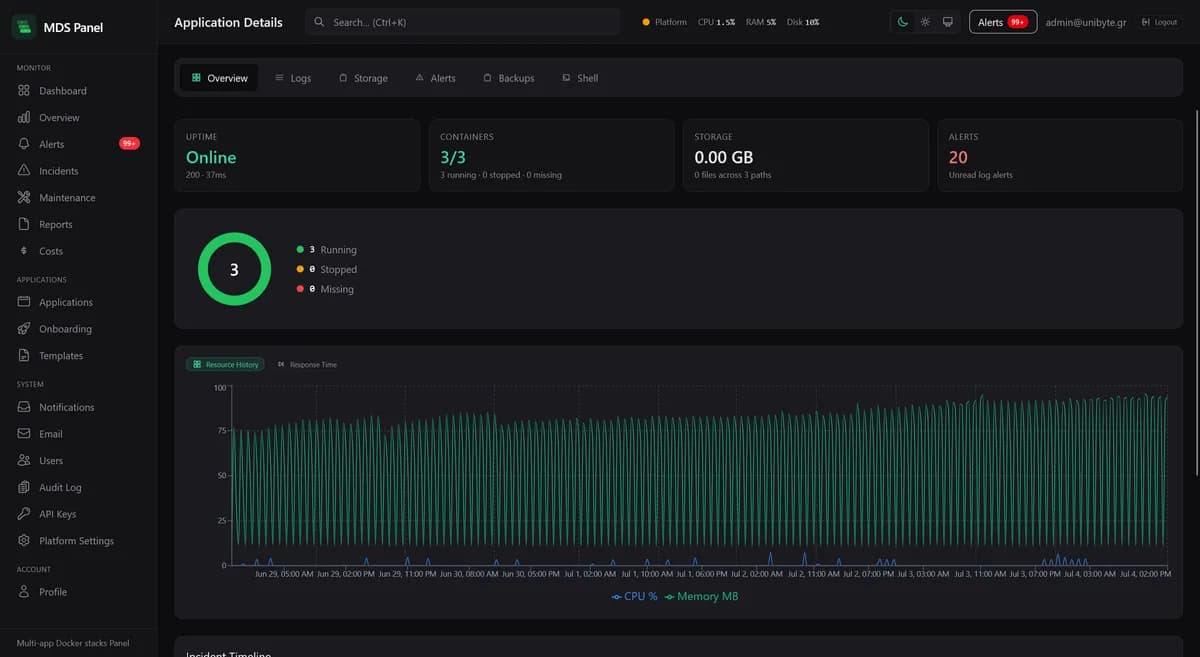Viewport: 1200px width, 657px height.
Task: Click the Alerts 20 unread card
Action: [x=1060, y=155]
